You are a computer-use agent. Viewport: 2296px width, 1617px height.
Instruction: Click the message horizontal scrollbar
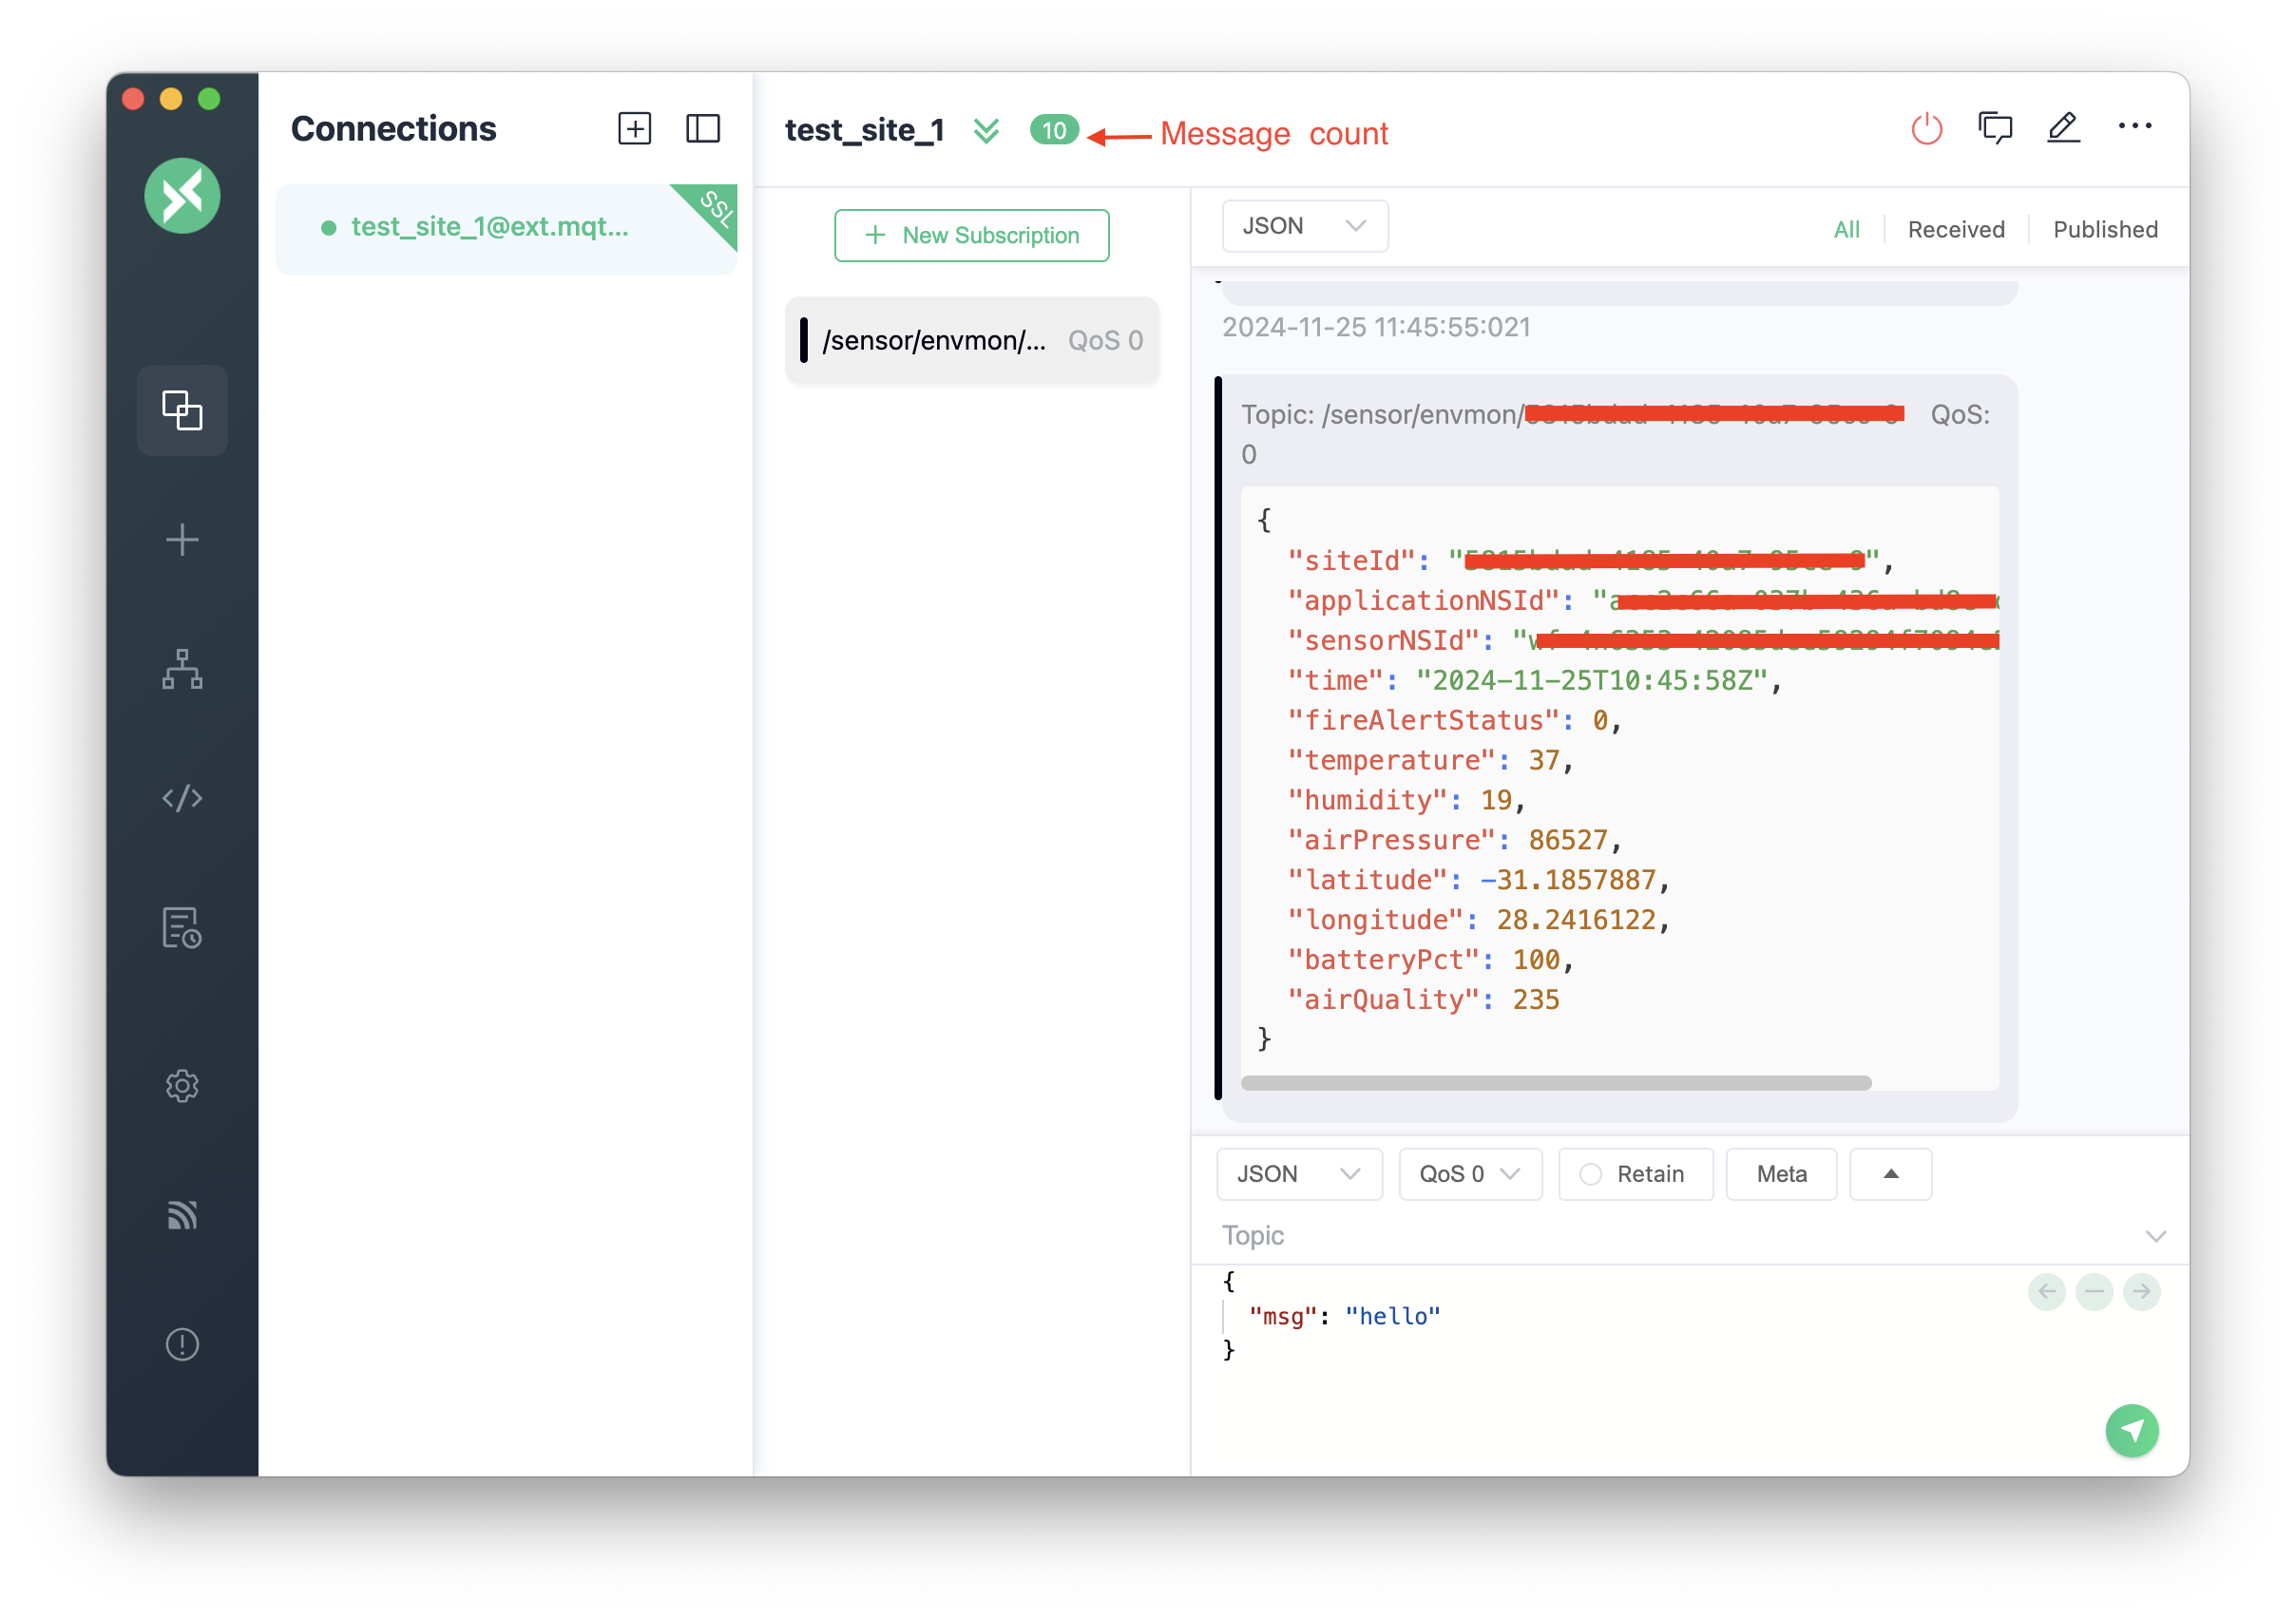pyautogui.click(x=1556, y=1083)
